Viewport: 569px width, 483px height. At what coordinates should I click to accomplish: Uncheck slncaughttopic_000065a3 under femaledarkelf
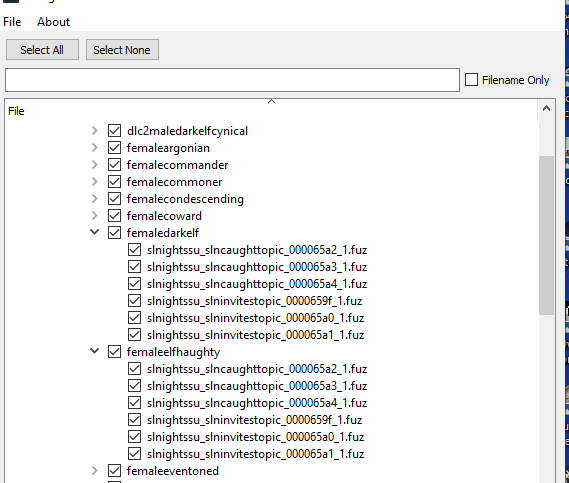[x=134, y=267]
